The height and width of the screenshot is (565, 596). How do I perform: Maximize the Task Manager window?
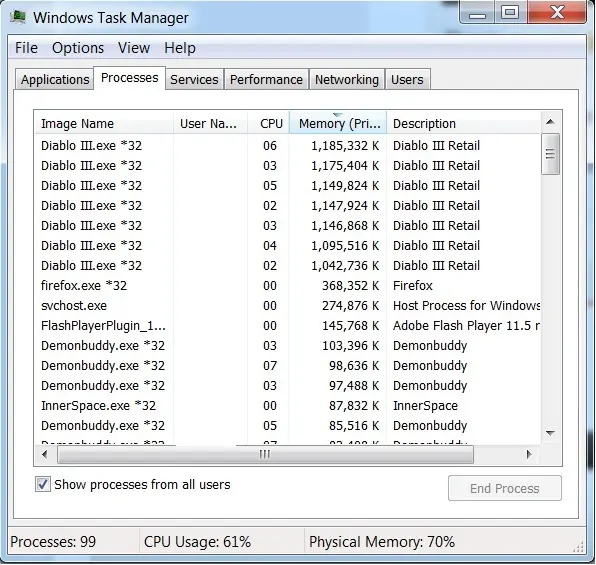tap(510, 13)
